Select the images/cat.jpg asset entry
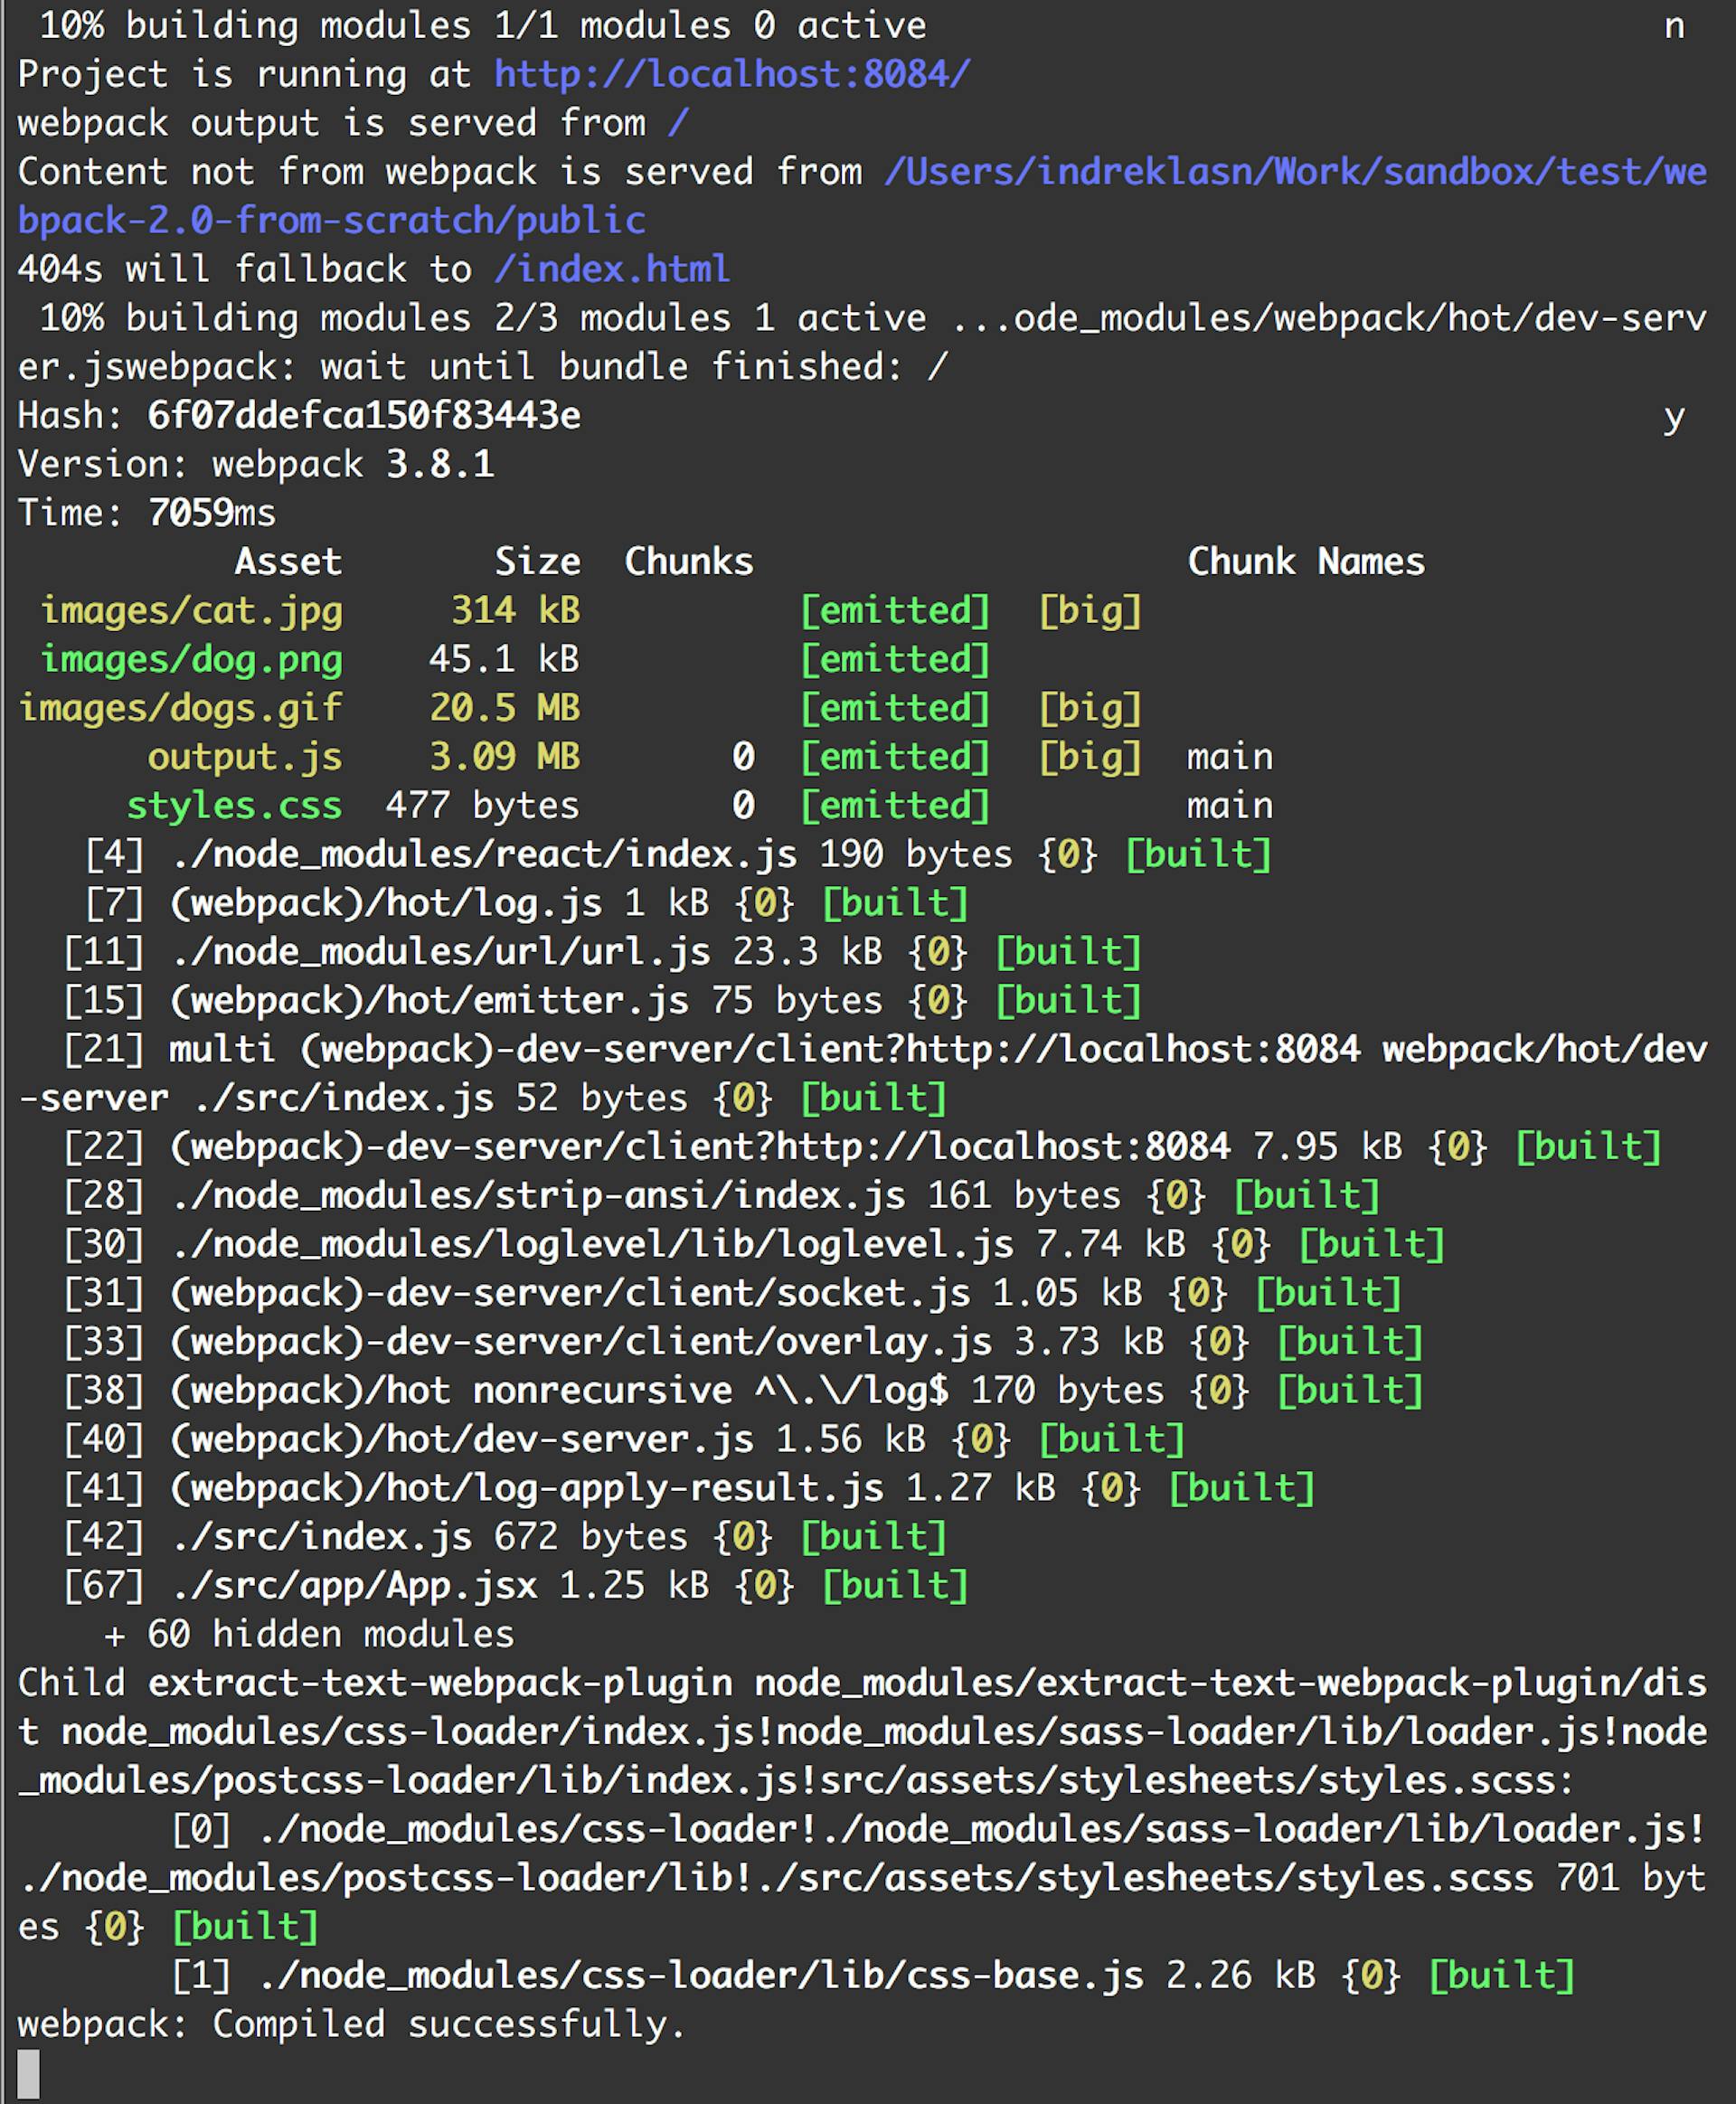The width and height of the screenshot is (1736, 2104). (x=192, y=610)
